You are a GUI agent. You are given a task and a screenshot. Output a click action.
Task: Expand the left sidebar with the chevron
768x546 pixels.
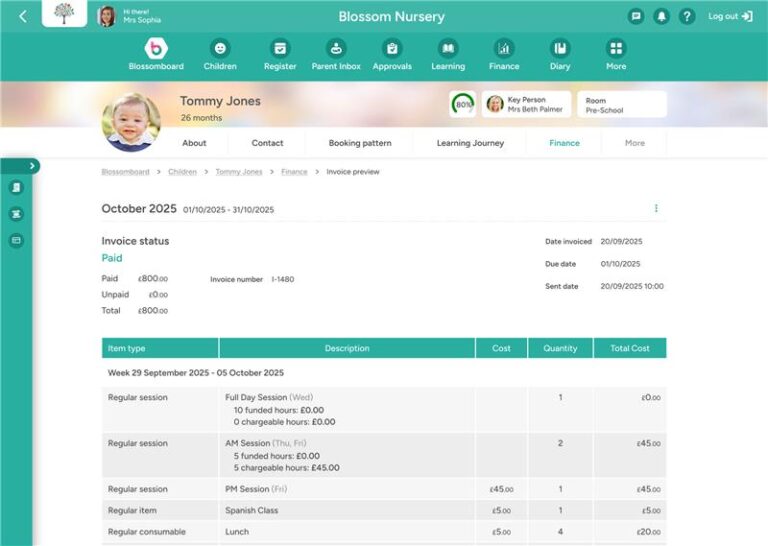click(x=31, y=166)
